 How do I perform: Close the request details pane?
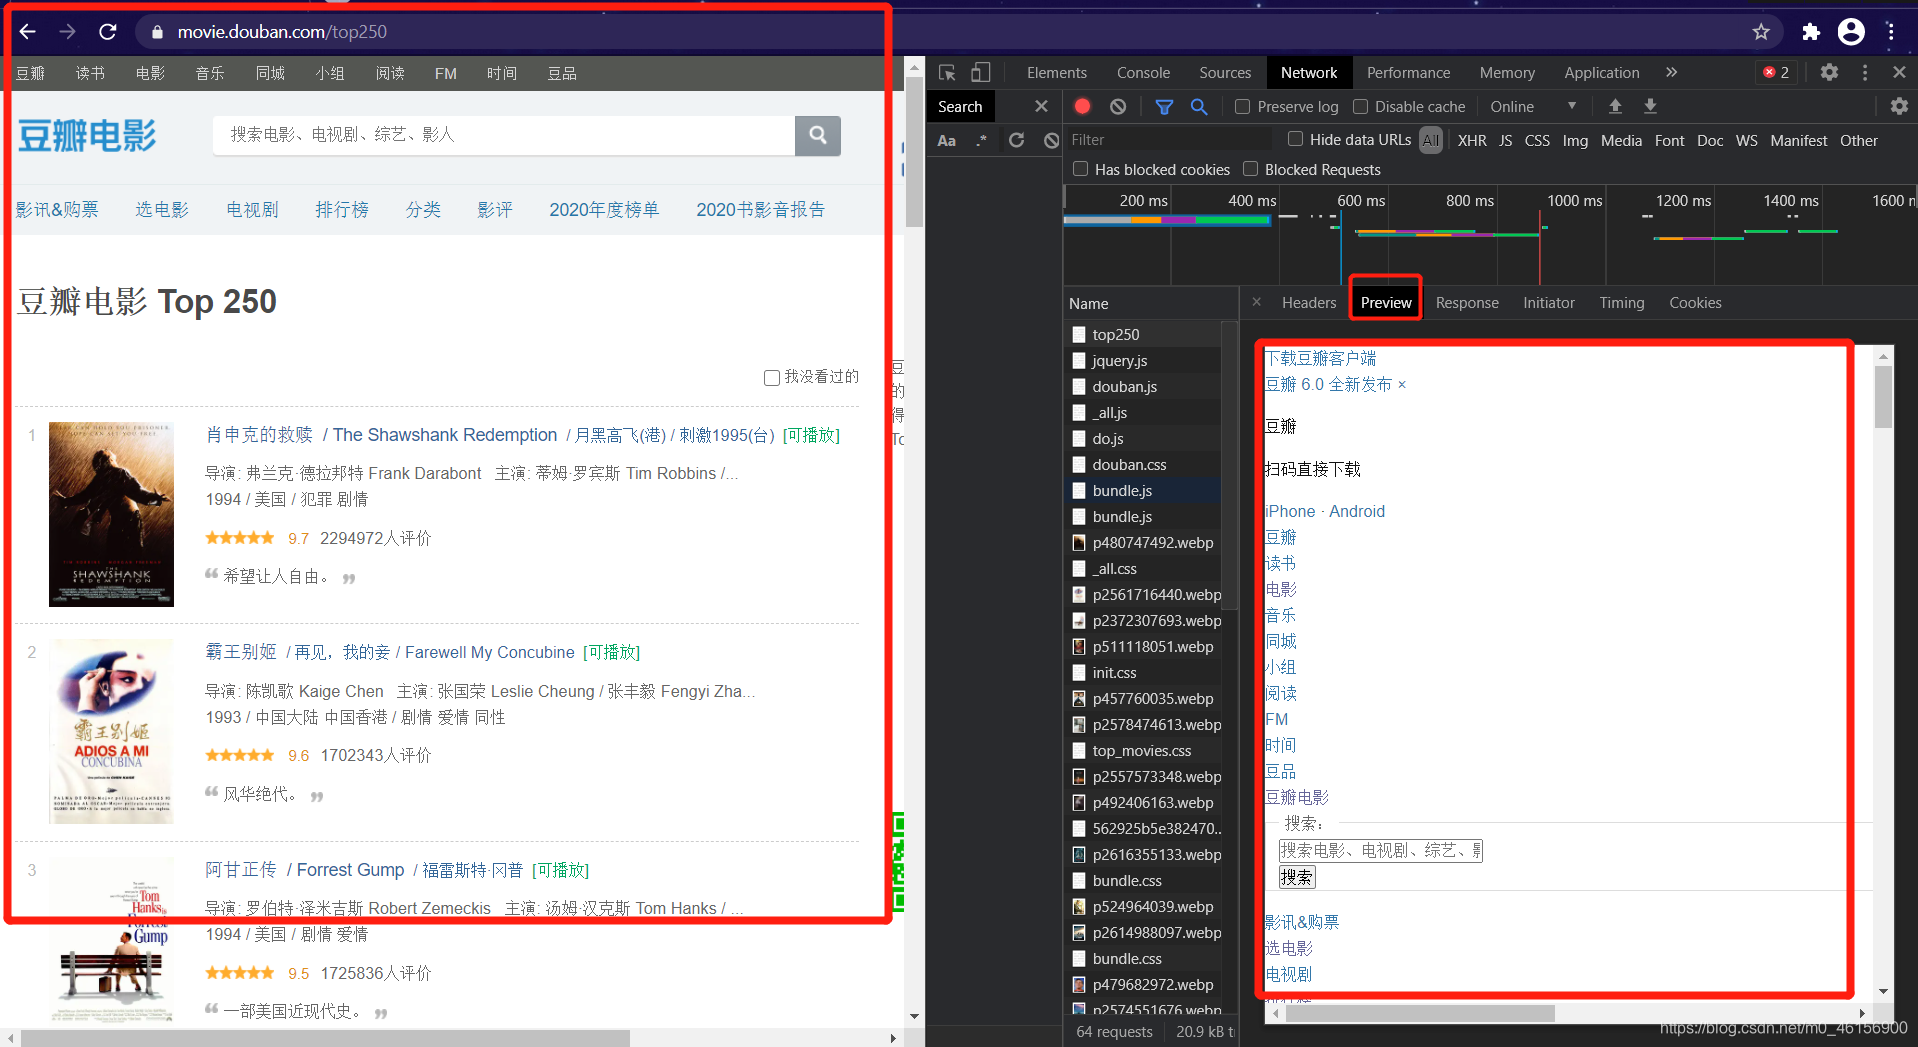(x=1257, y=302)
